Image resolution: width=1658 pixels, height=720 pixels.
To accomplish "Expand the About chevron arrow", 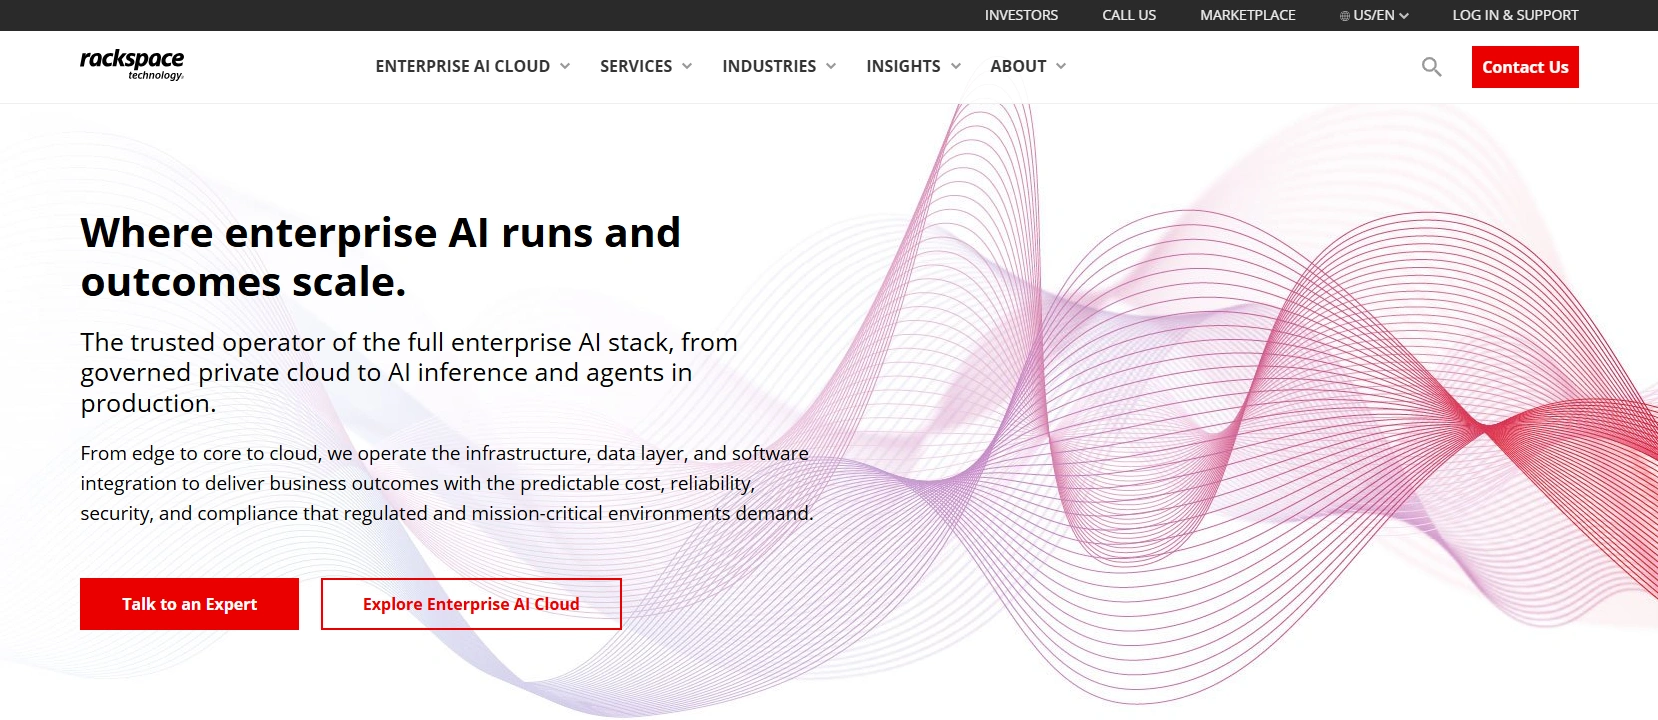I will tap(1061, 66).
